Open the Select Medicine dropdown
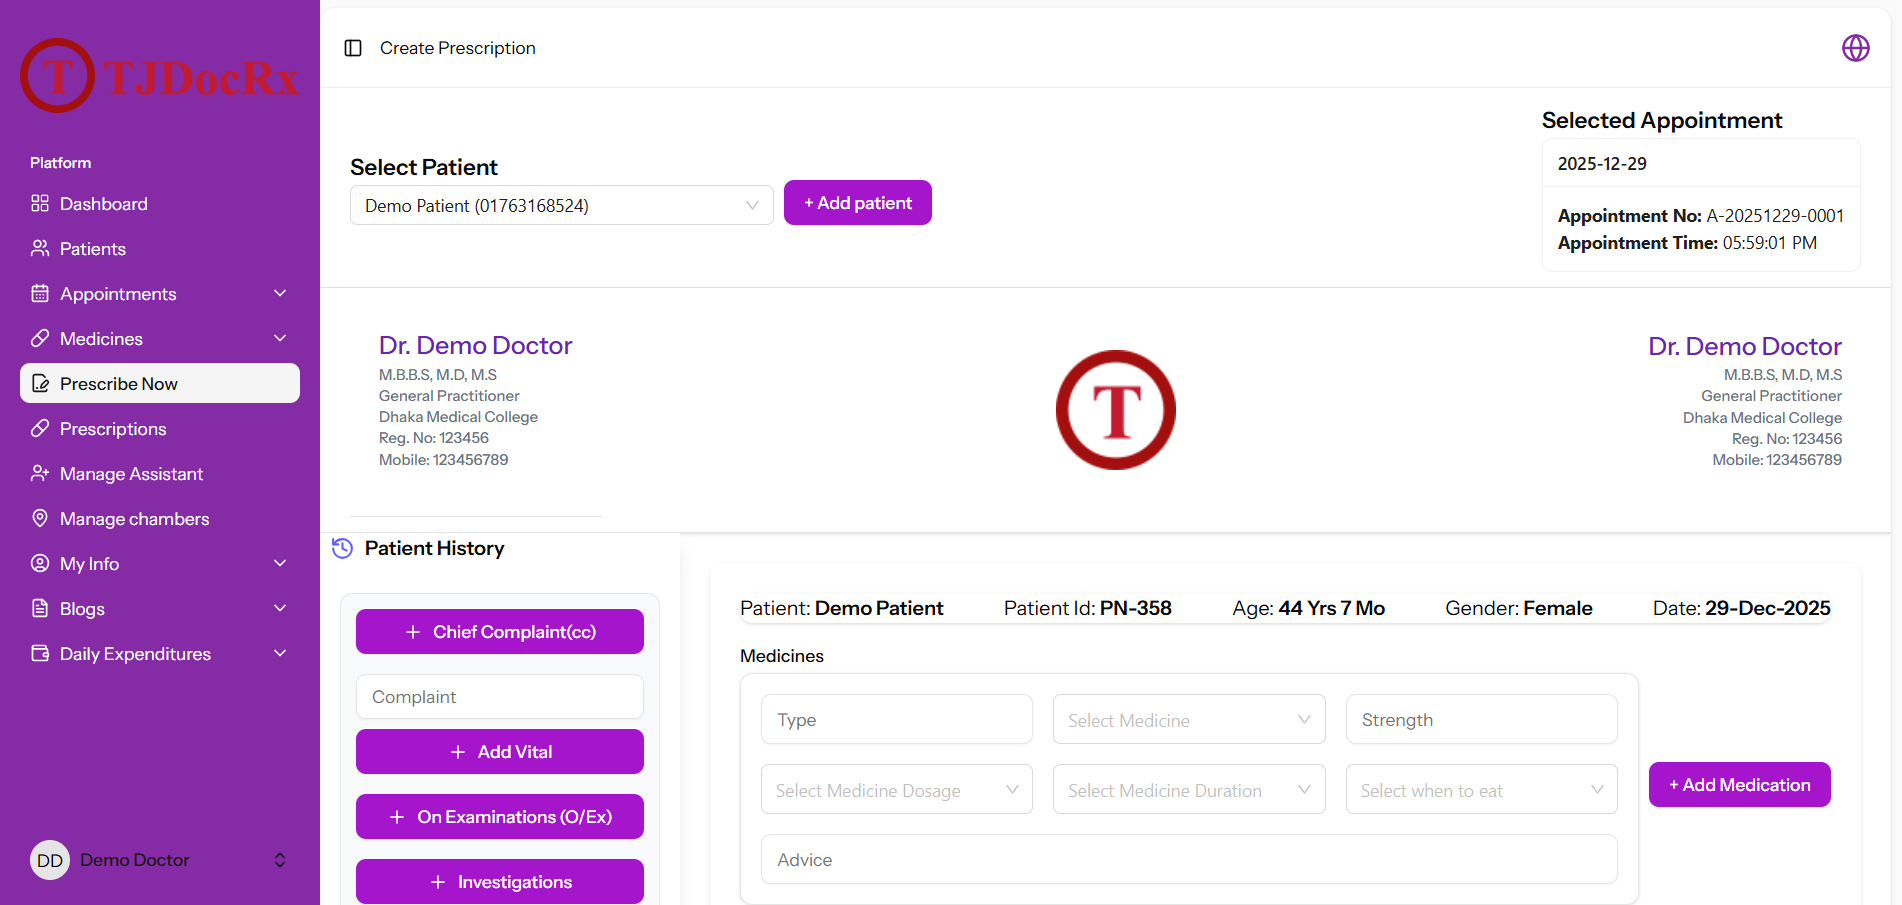The image size is (1902, 905). 1189,720
